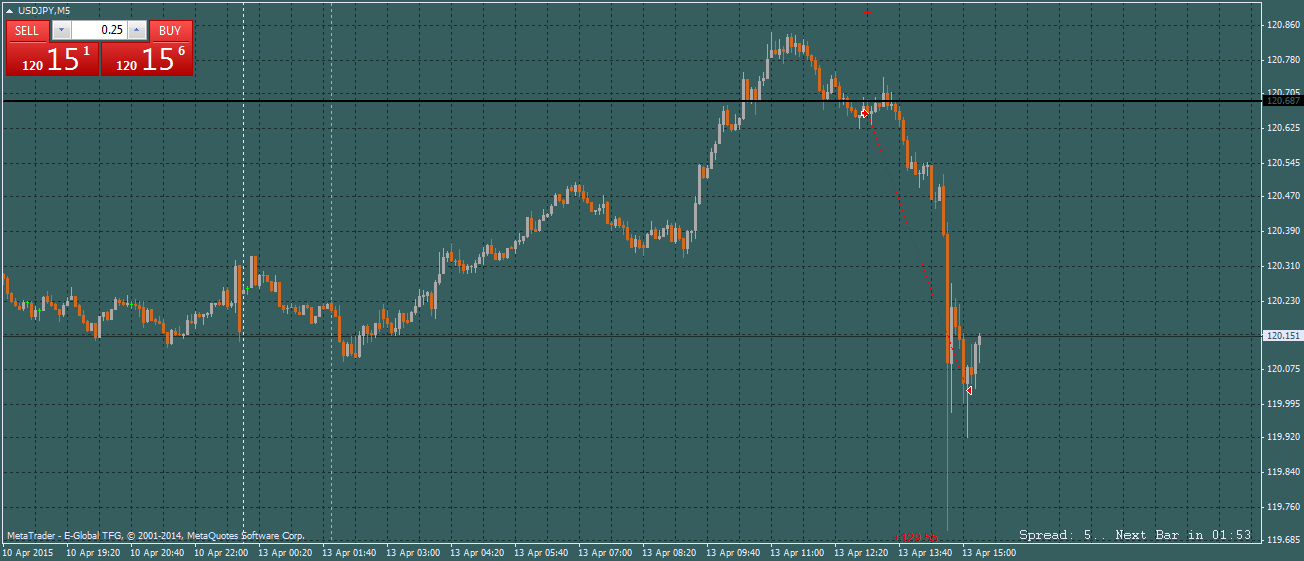Viewport: 1304px width, 561px height.
Task: Click the 120.625 price scale label
Action: (1283, 128)
